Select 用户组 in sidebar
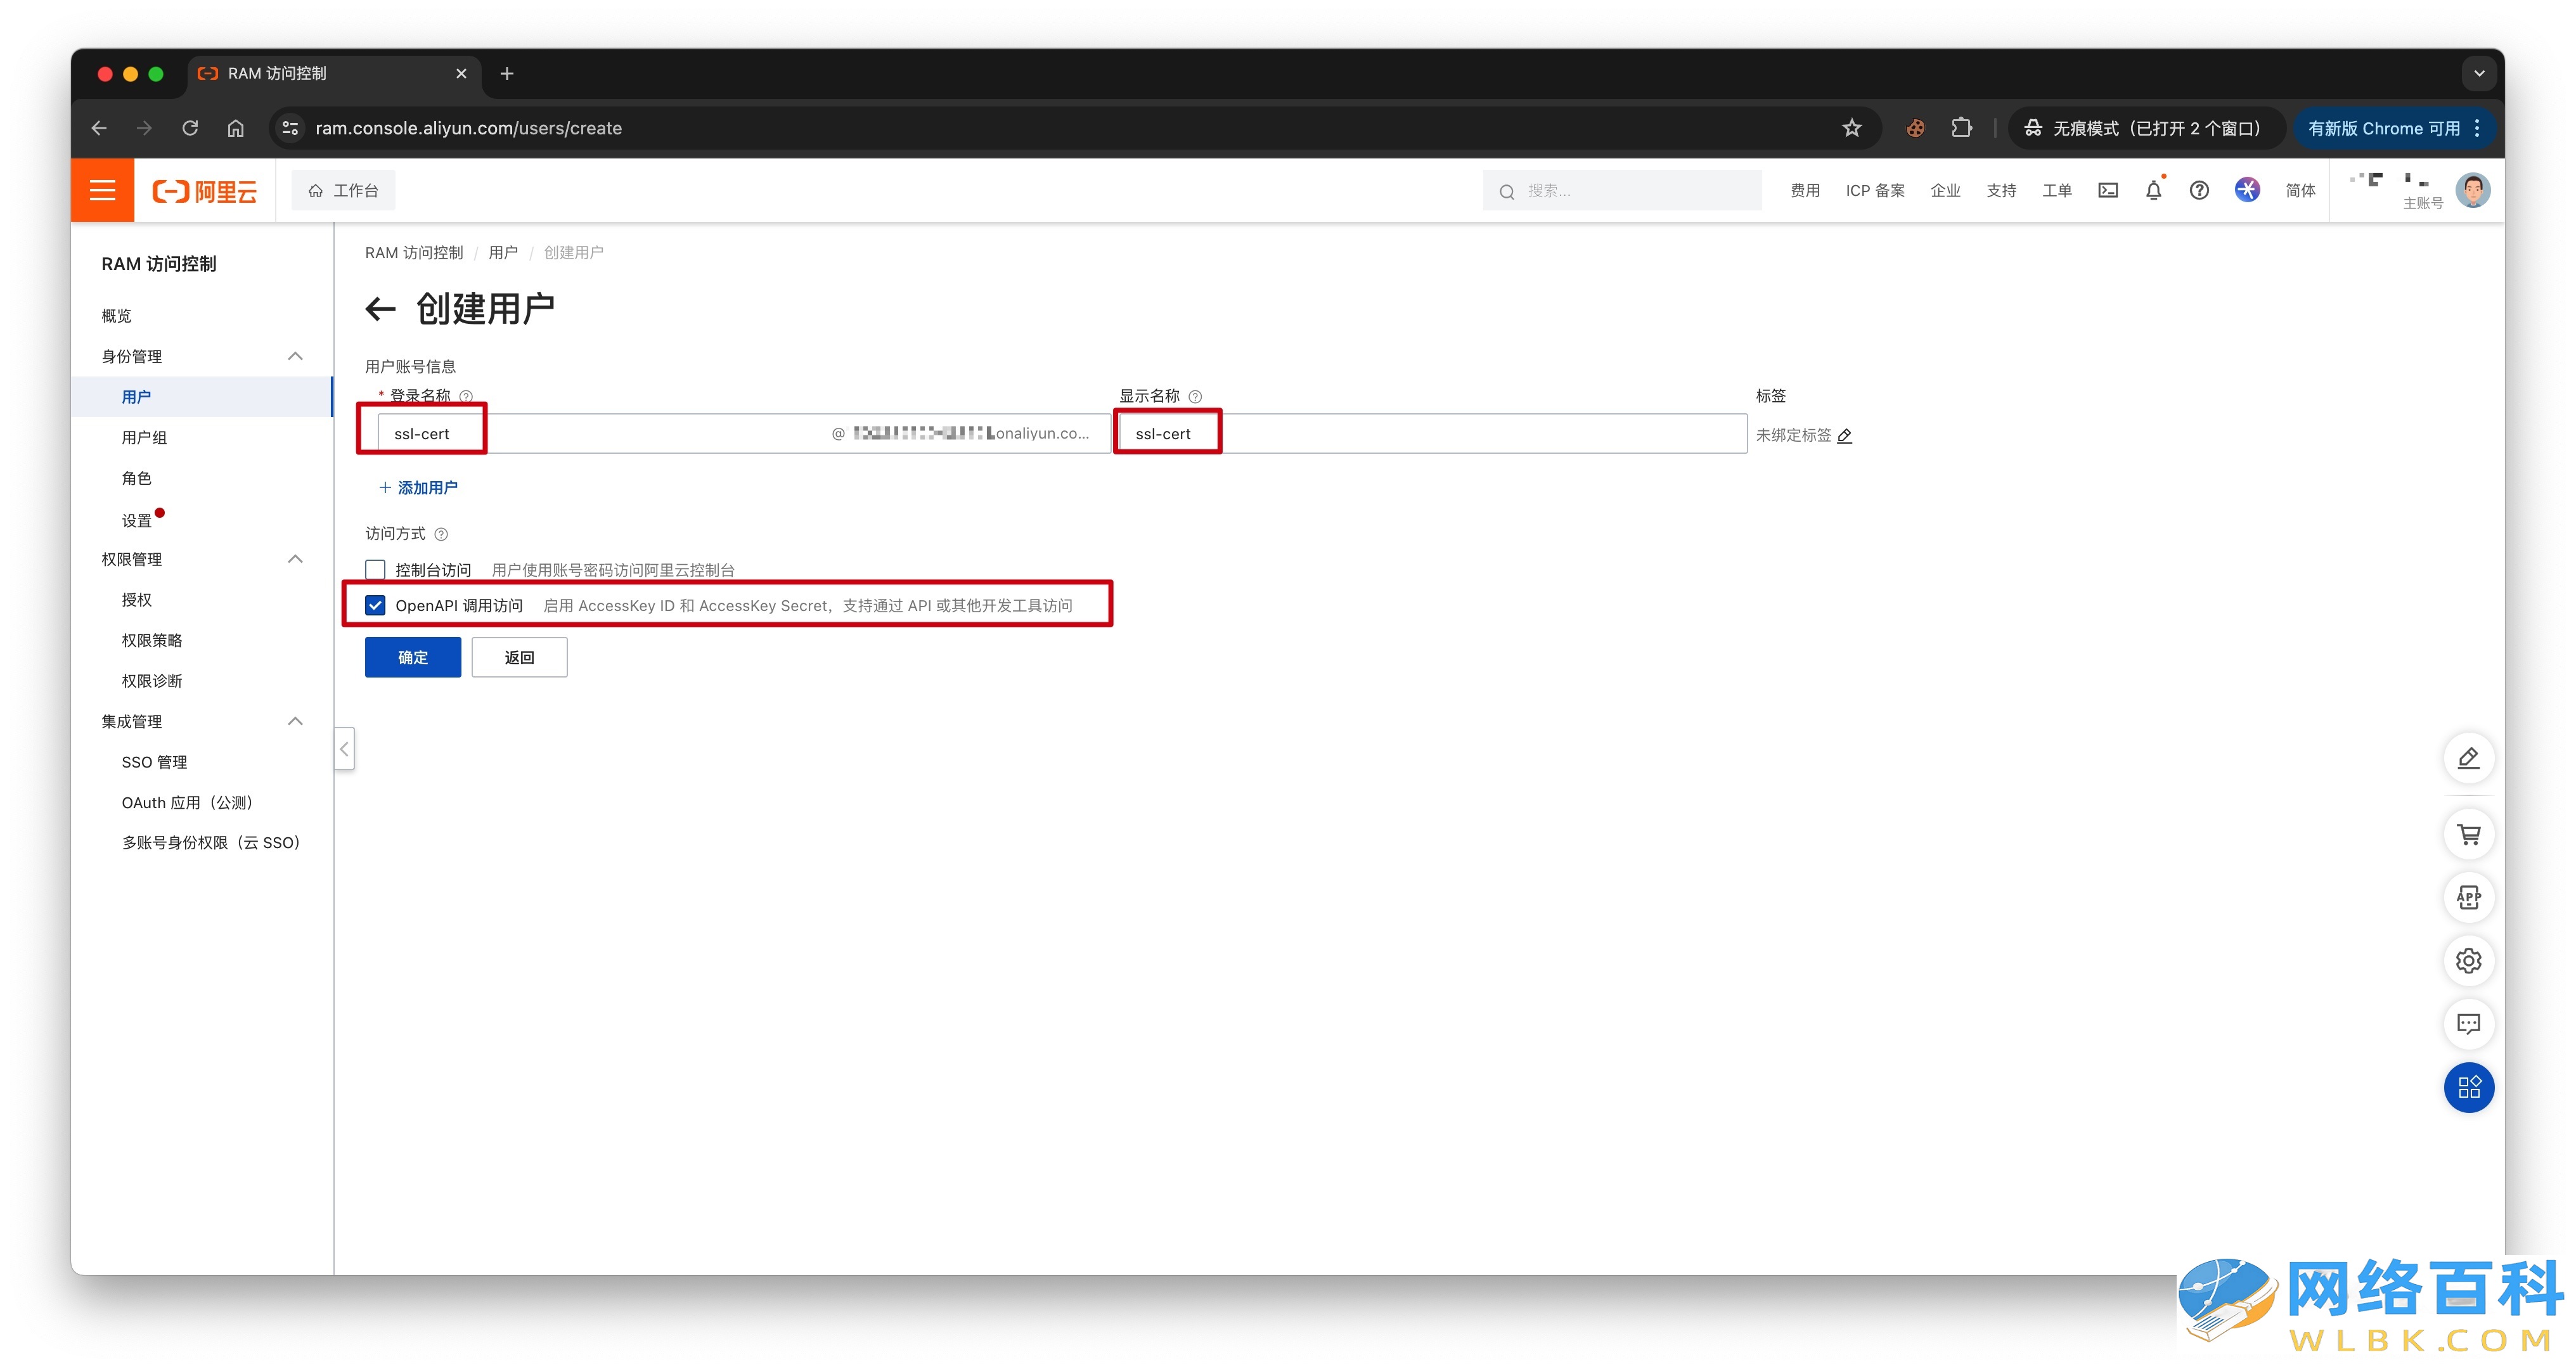The width and height of the screenshot is (2576, 1369). pyautogui.click(x=144, y=437)
